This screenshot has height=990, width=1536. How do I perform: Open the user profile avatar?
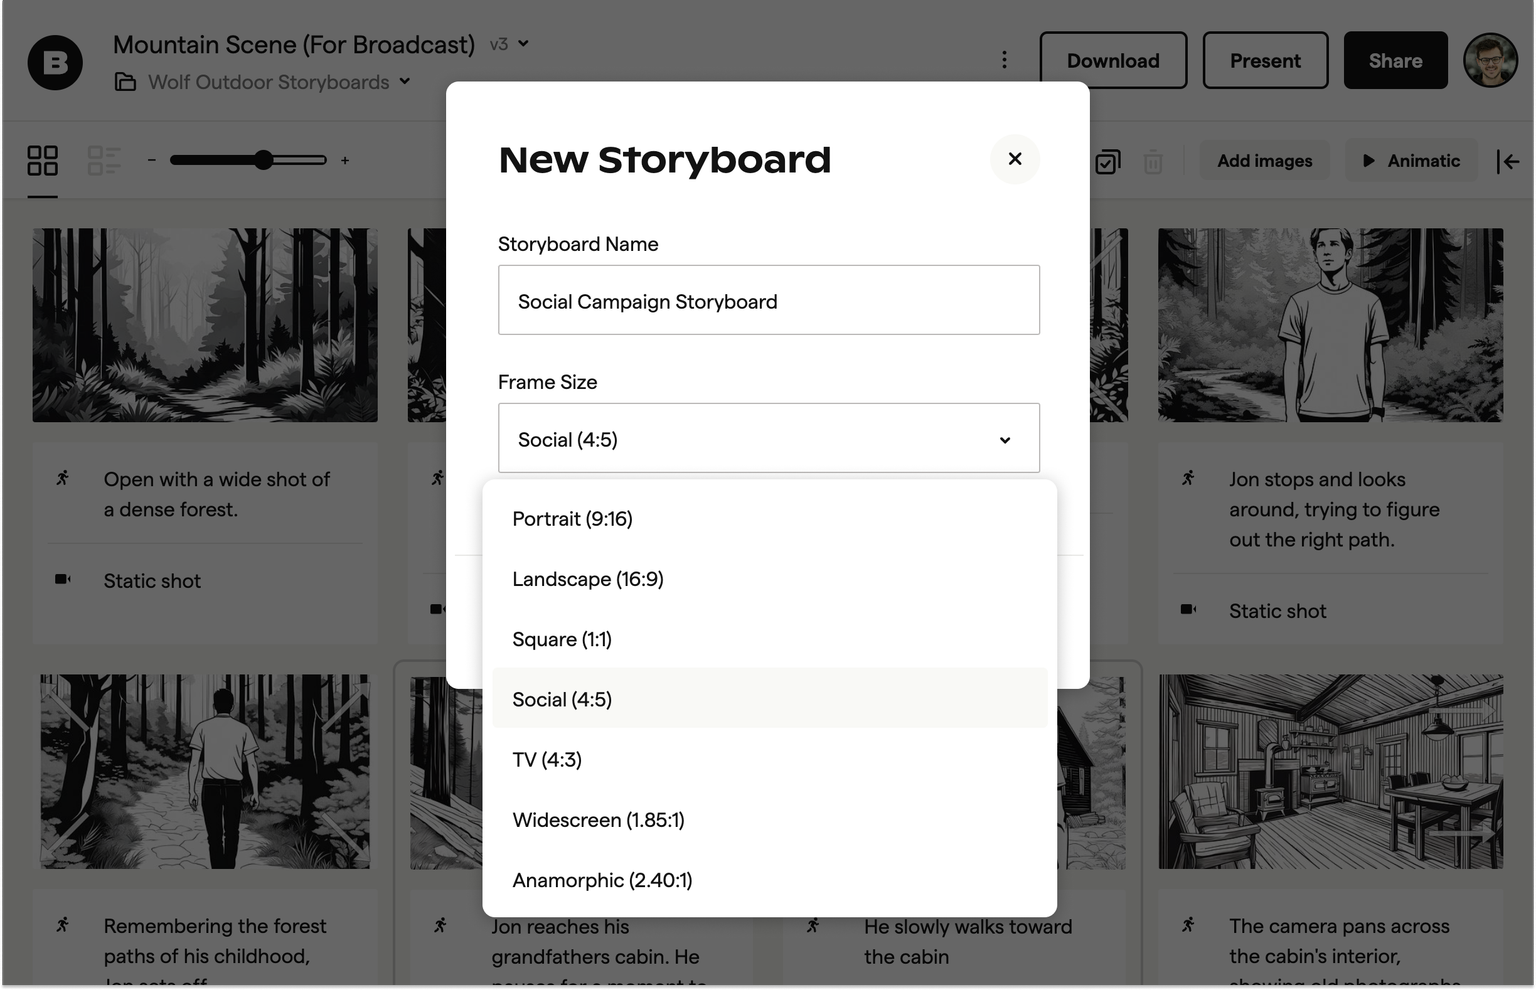click(x=1490, y=60)
